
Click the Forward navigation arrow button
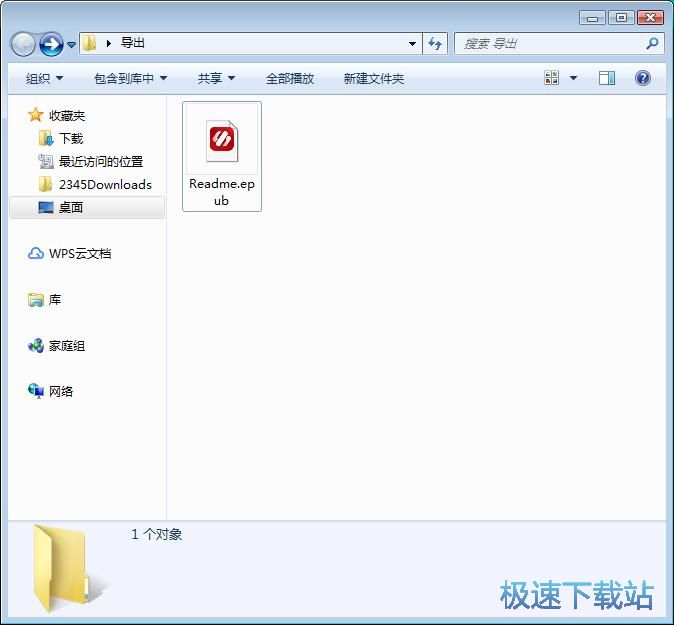(52, 44)
